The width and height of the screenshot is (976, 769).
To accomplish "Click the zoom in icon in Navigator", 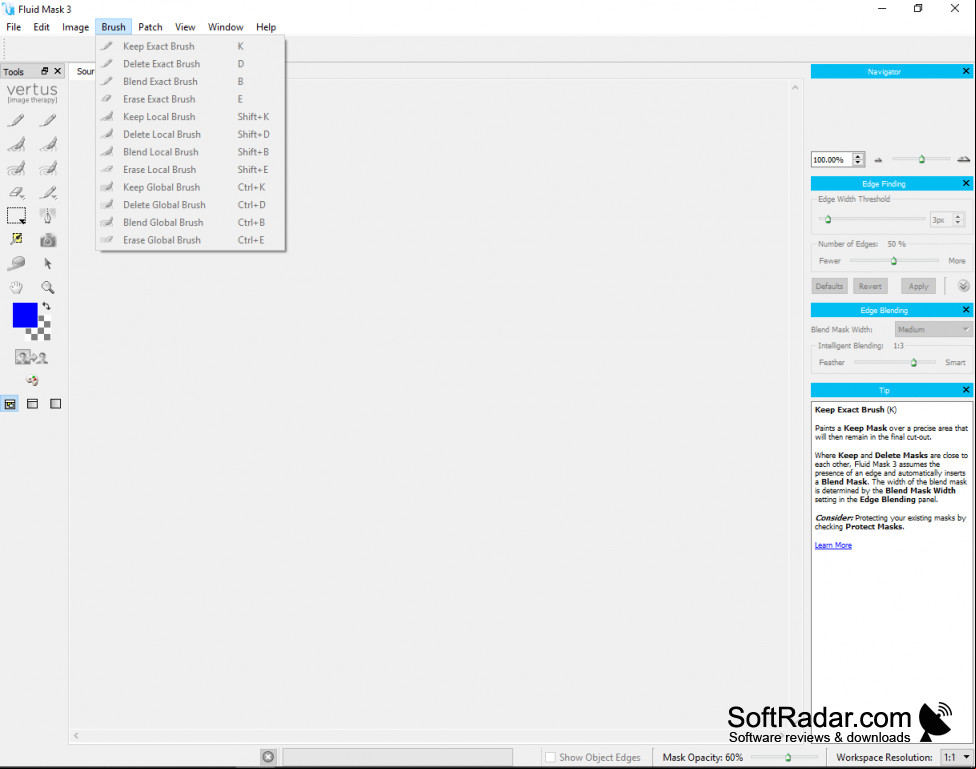I will [963, 159].
